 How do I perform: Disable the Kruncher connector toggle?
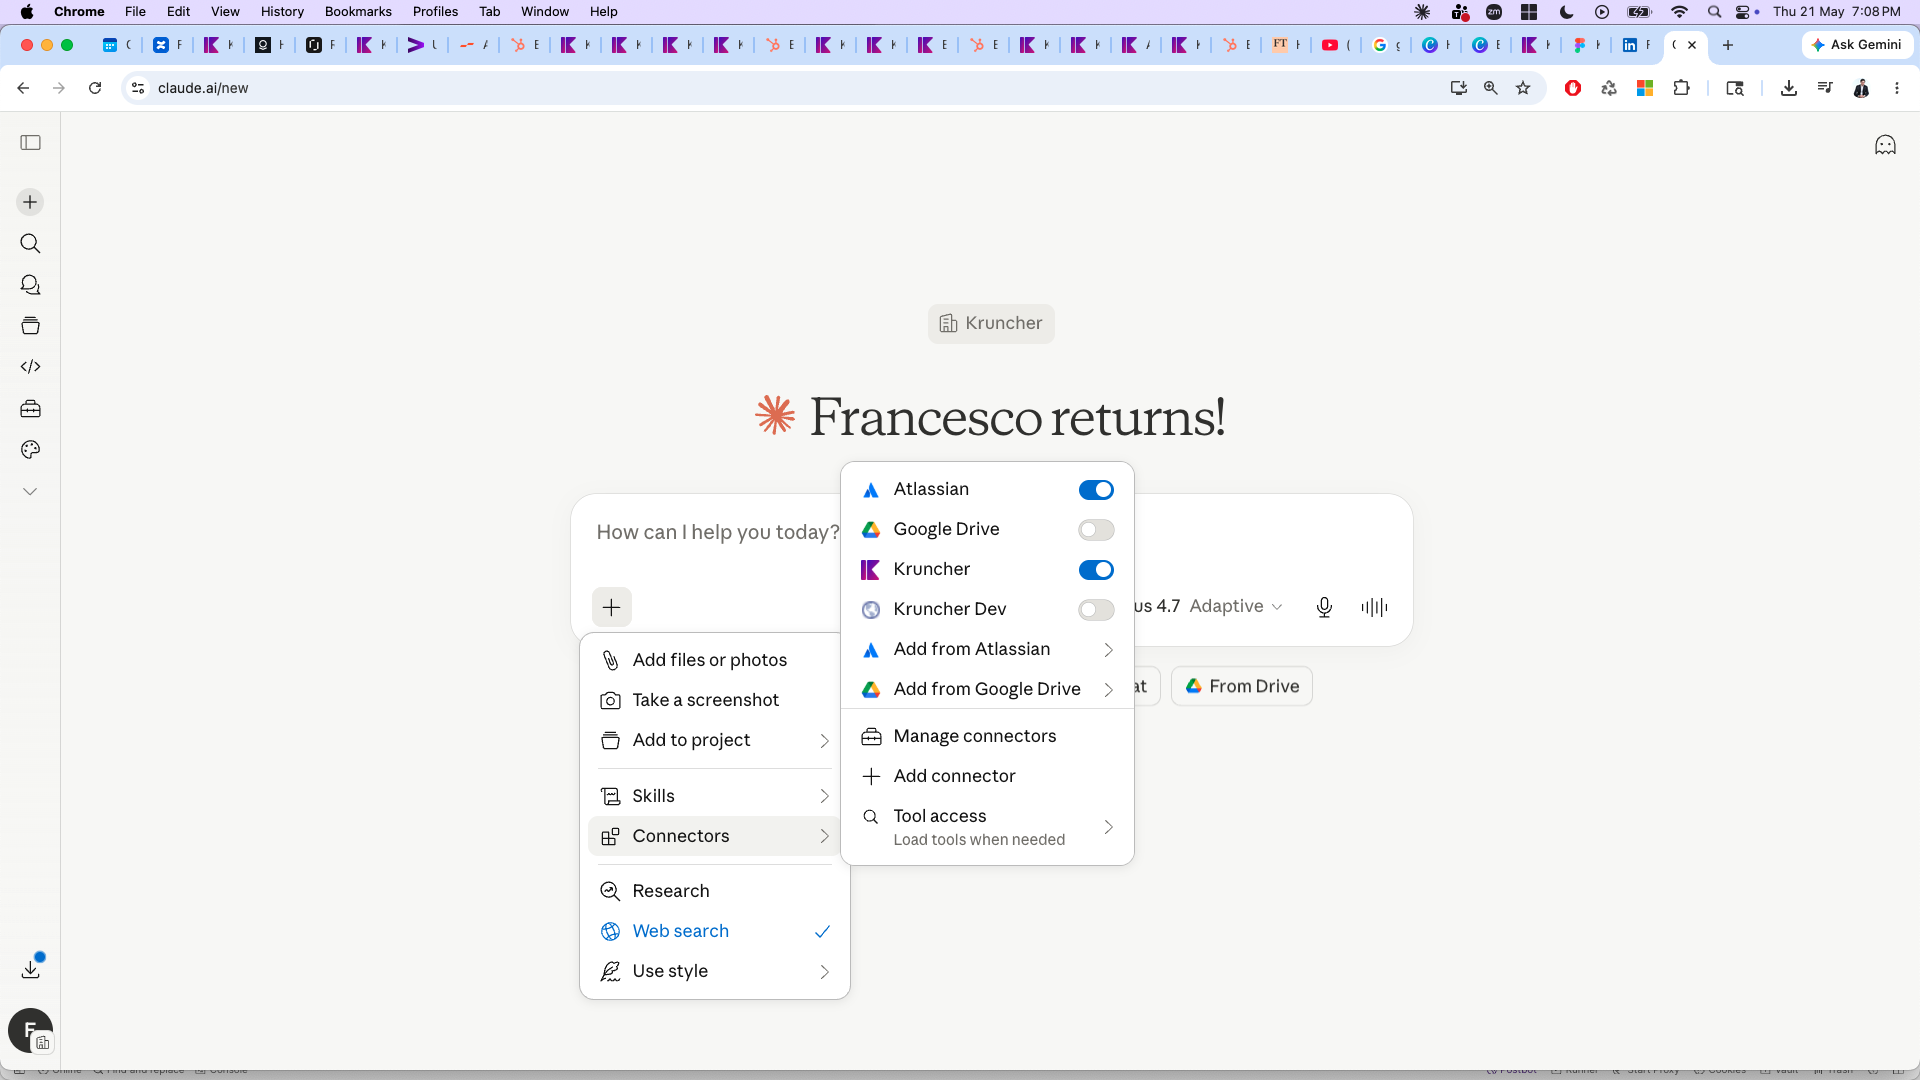click(x=1096, y=570)
